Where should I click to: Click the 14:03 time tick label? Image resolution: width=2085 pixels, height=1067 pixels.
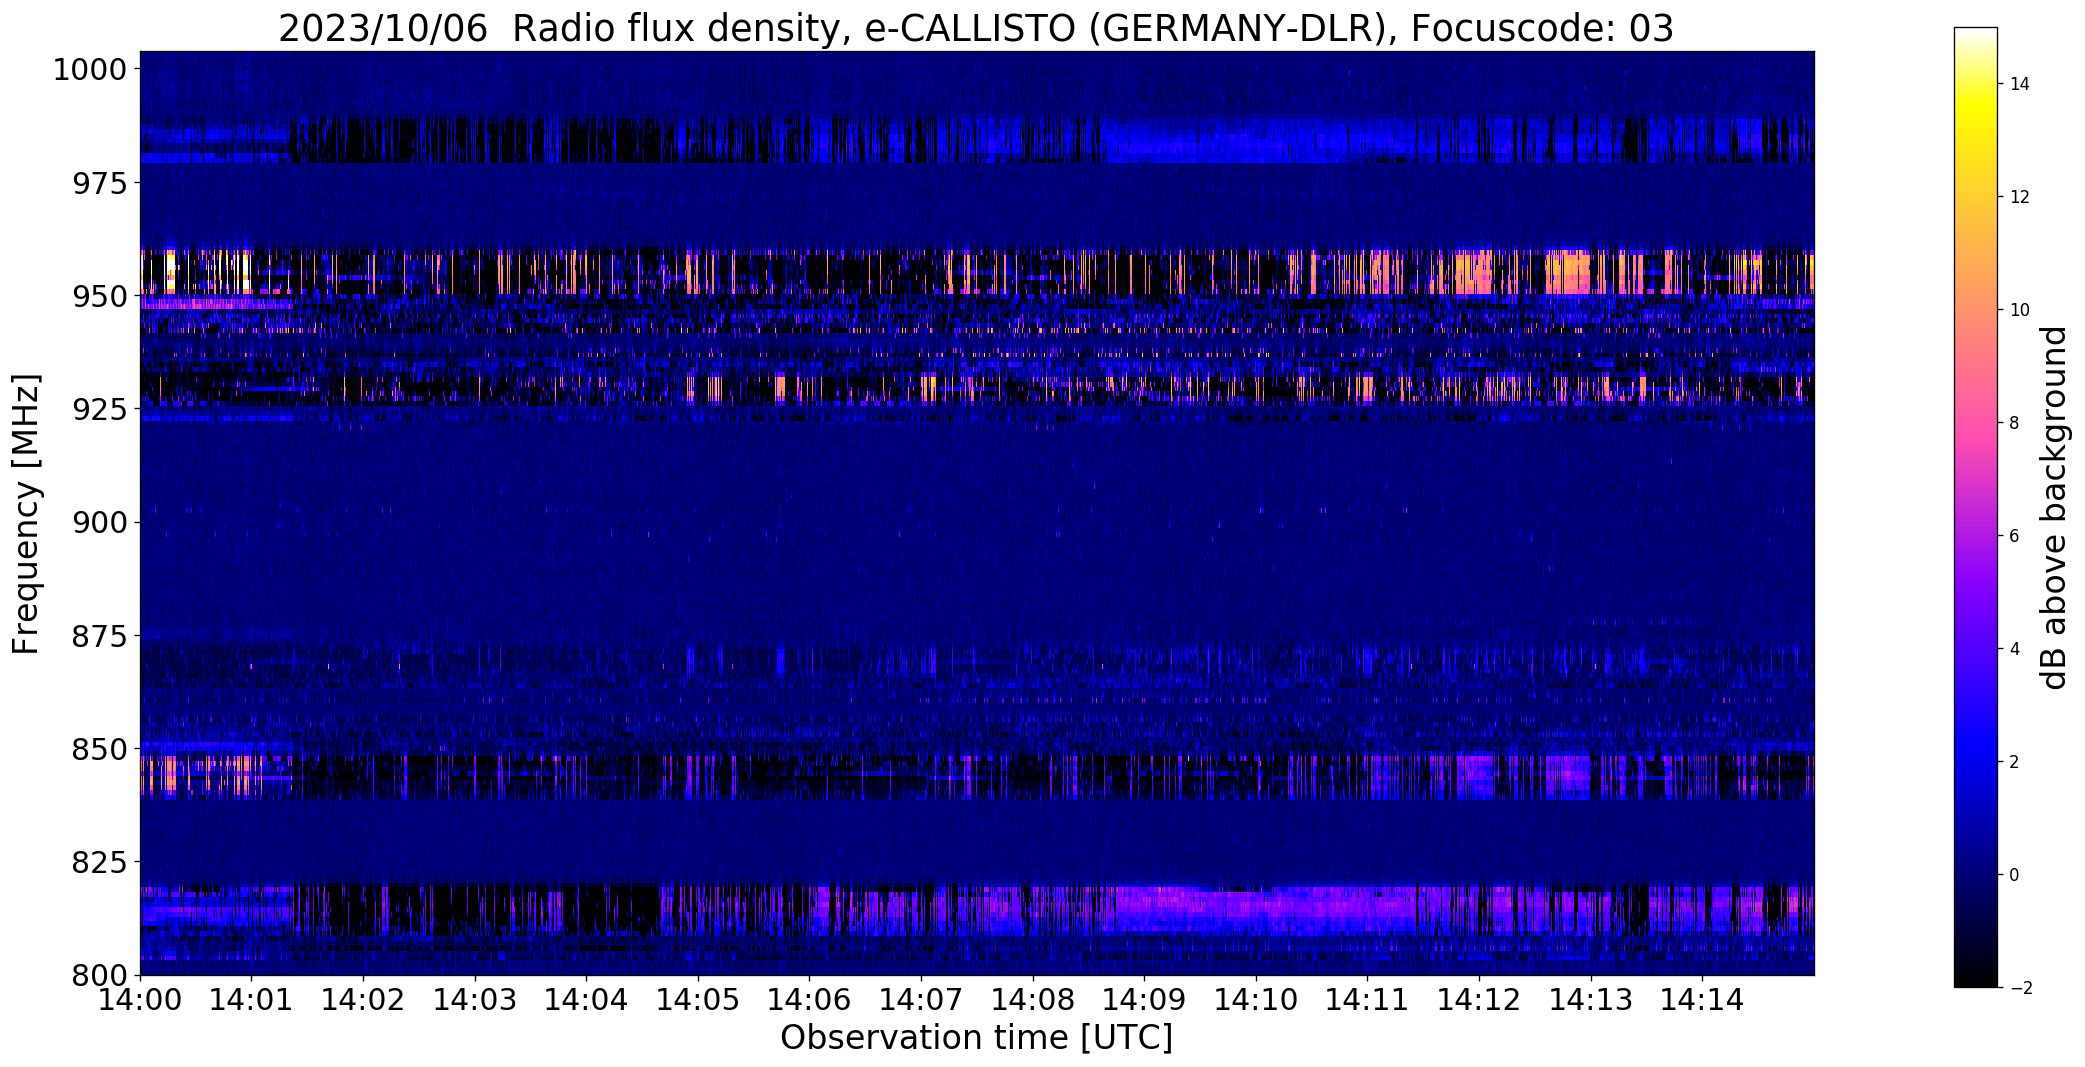[x=475, y=999]
